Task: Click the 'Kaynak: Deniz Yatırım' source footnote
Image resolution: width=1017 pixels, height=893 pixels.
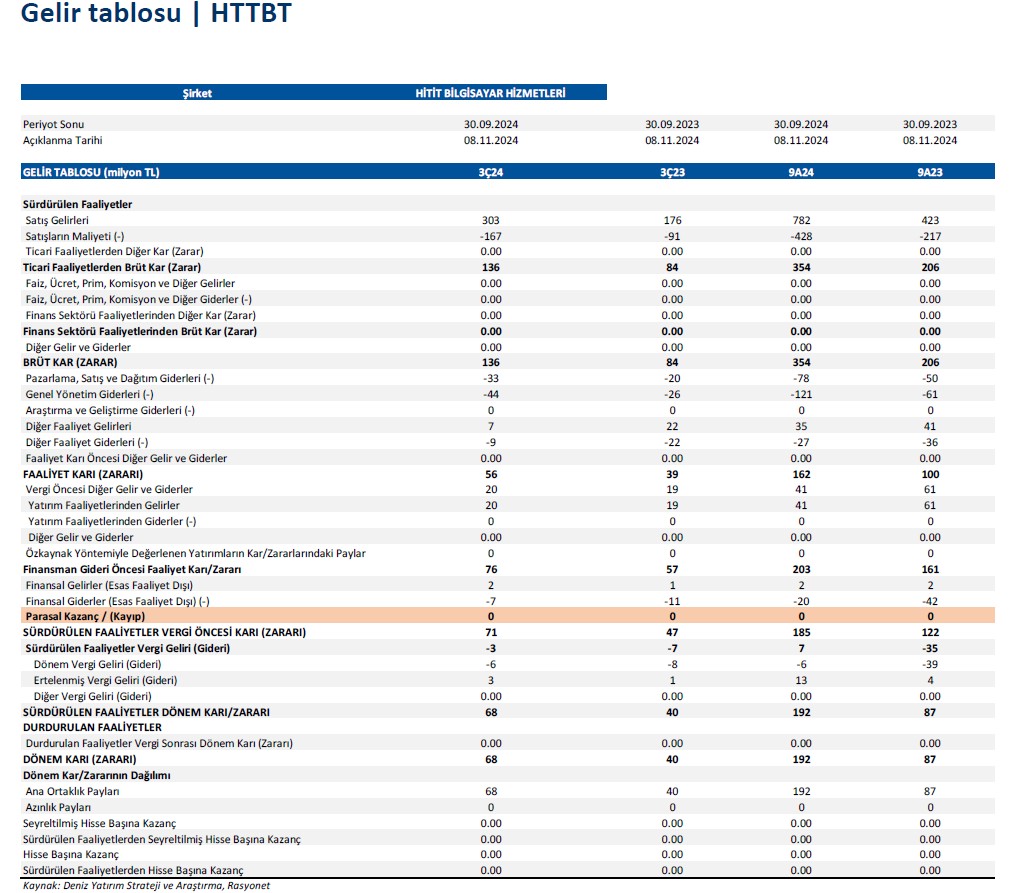Action: tap(146, 885)
